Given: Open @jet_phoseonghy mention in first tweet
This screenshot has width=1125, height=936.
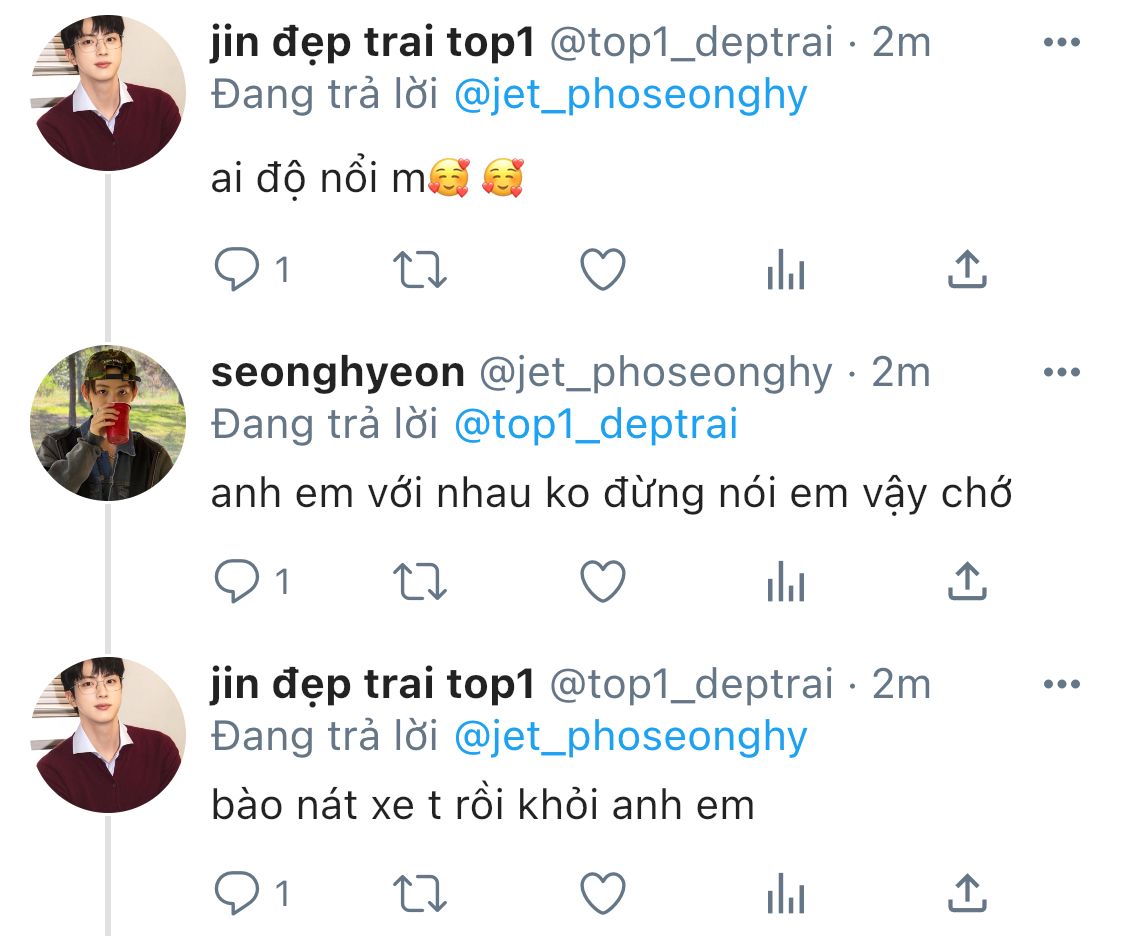Looking at the screenshot, I should click(630, 95).
